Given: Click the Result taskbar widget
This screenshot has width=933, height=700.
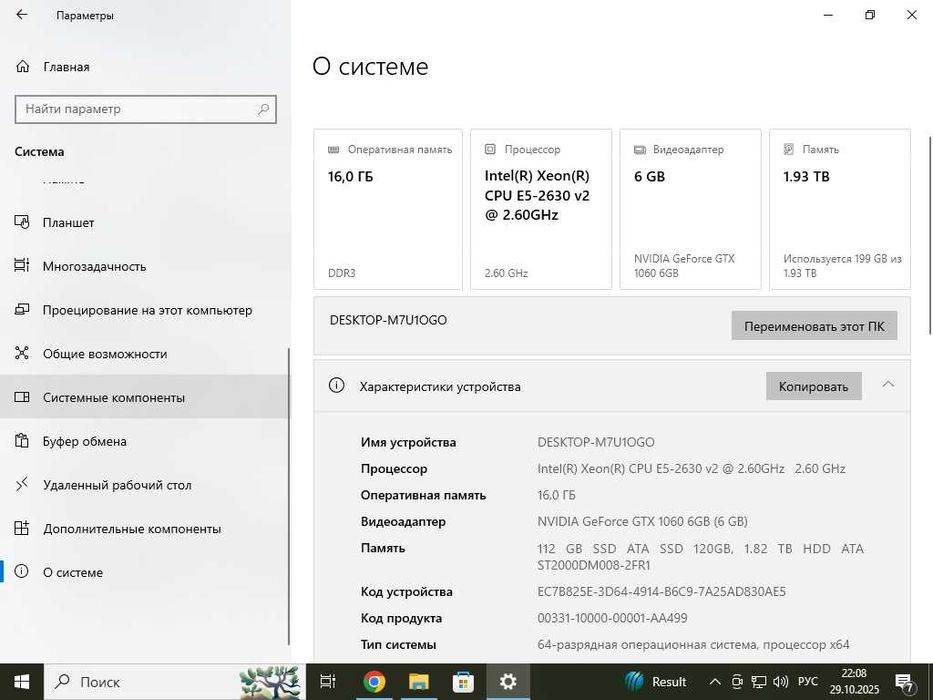Looking at the screenshot, I should point(656,682).
